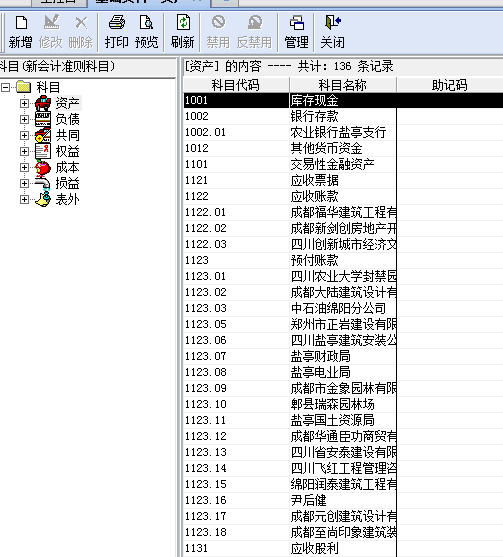
Task: Select code cell 1122.01
Action: (236, 212)
